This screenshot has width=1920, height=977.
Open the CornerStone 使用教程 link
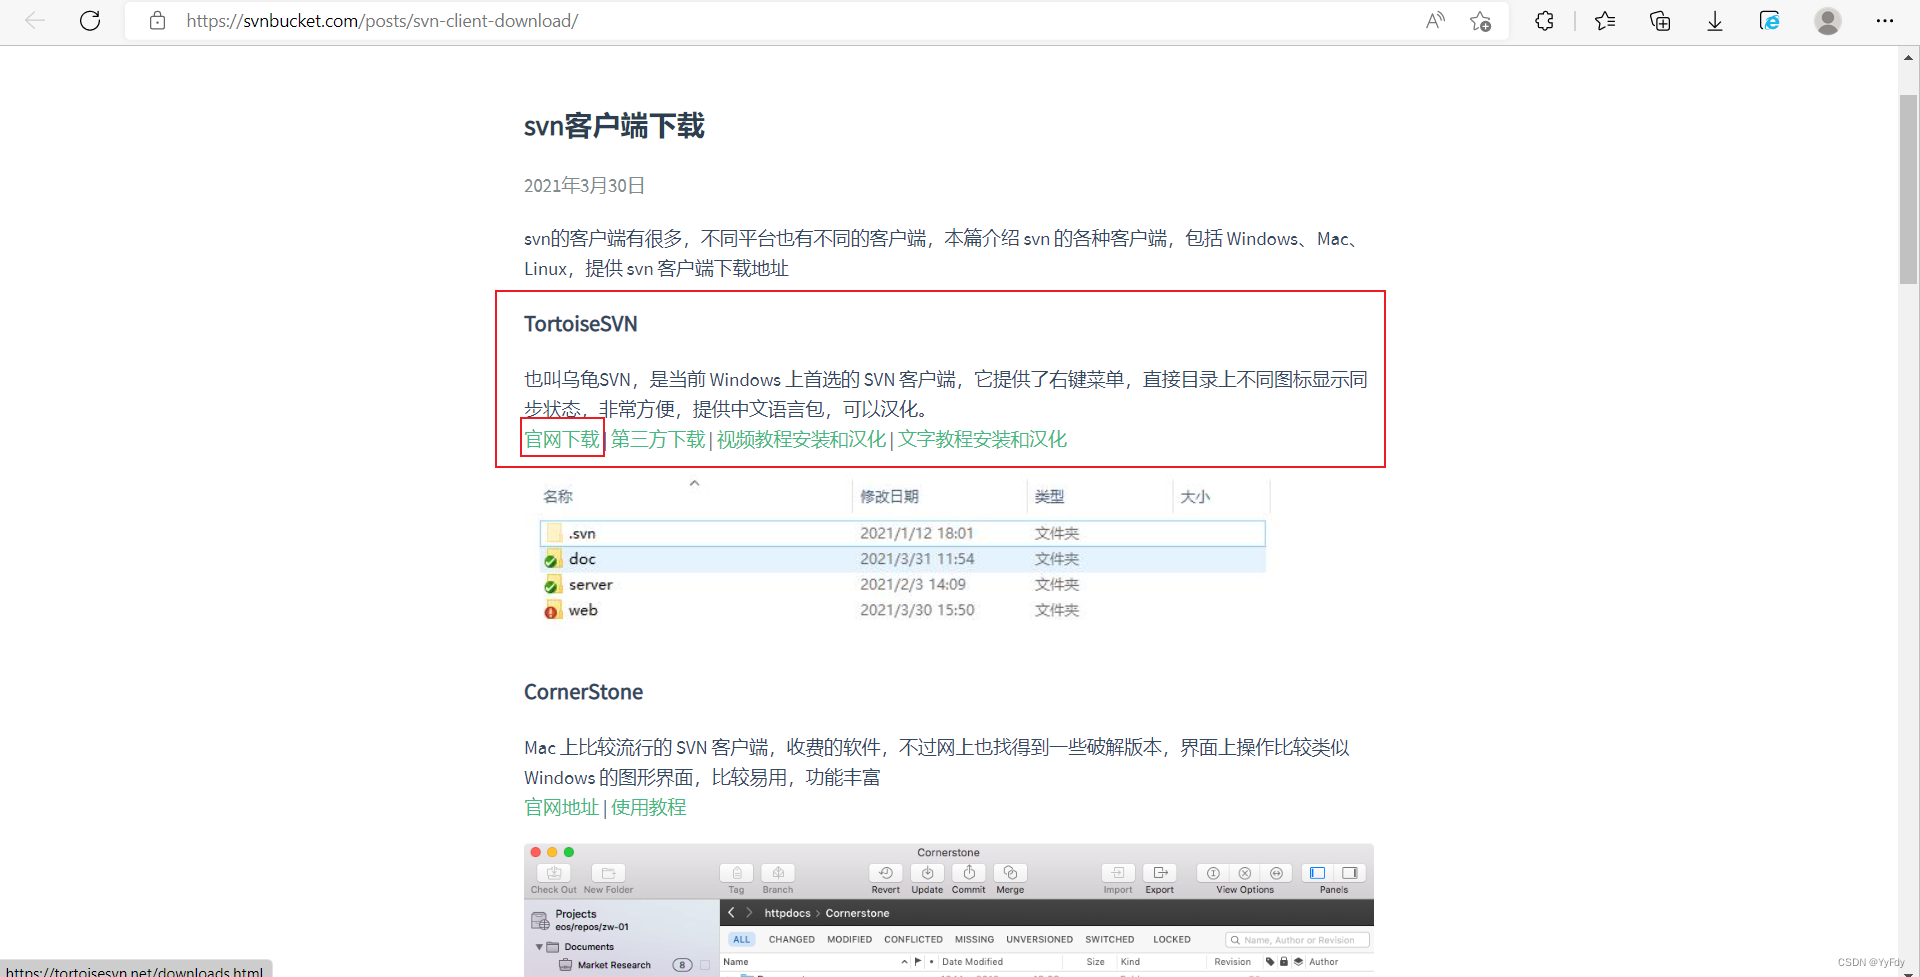pyautogui.click(x=648, y=807)
